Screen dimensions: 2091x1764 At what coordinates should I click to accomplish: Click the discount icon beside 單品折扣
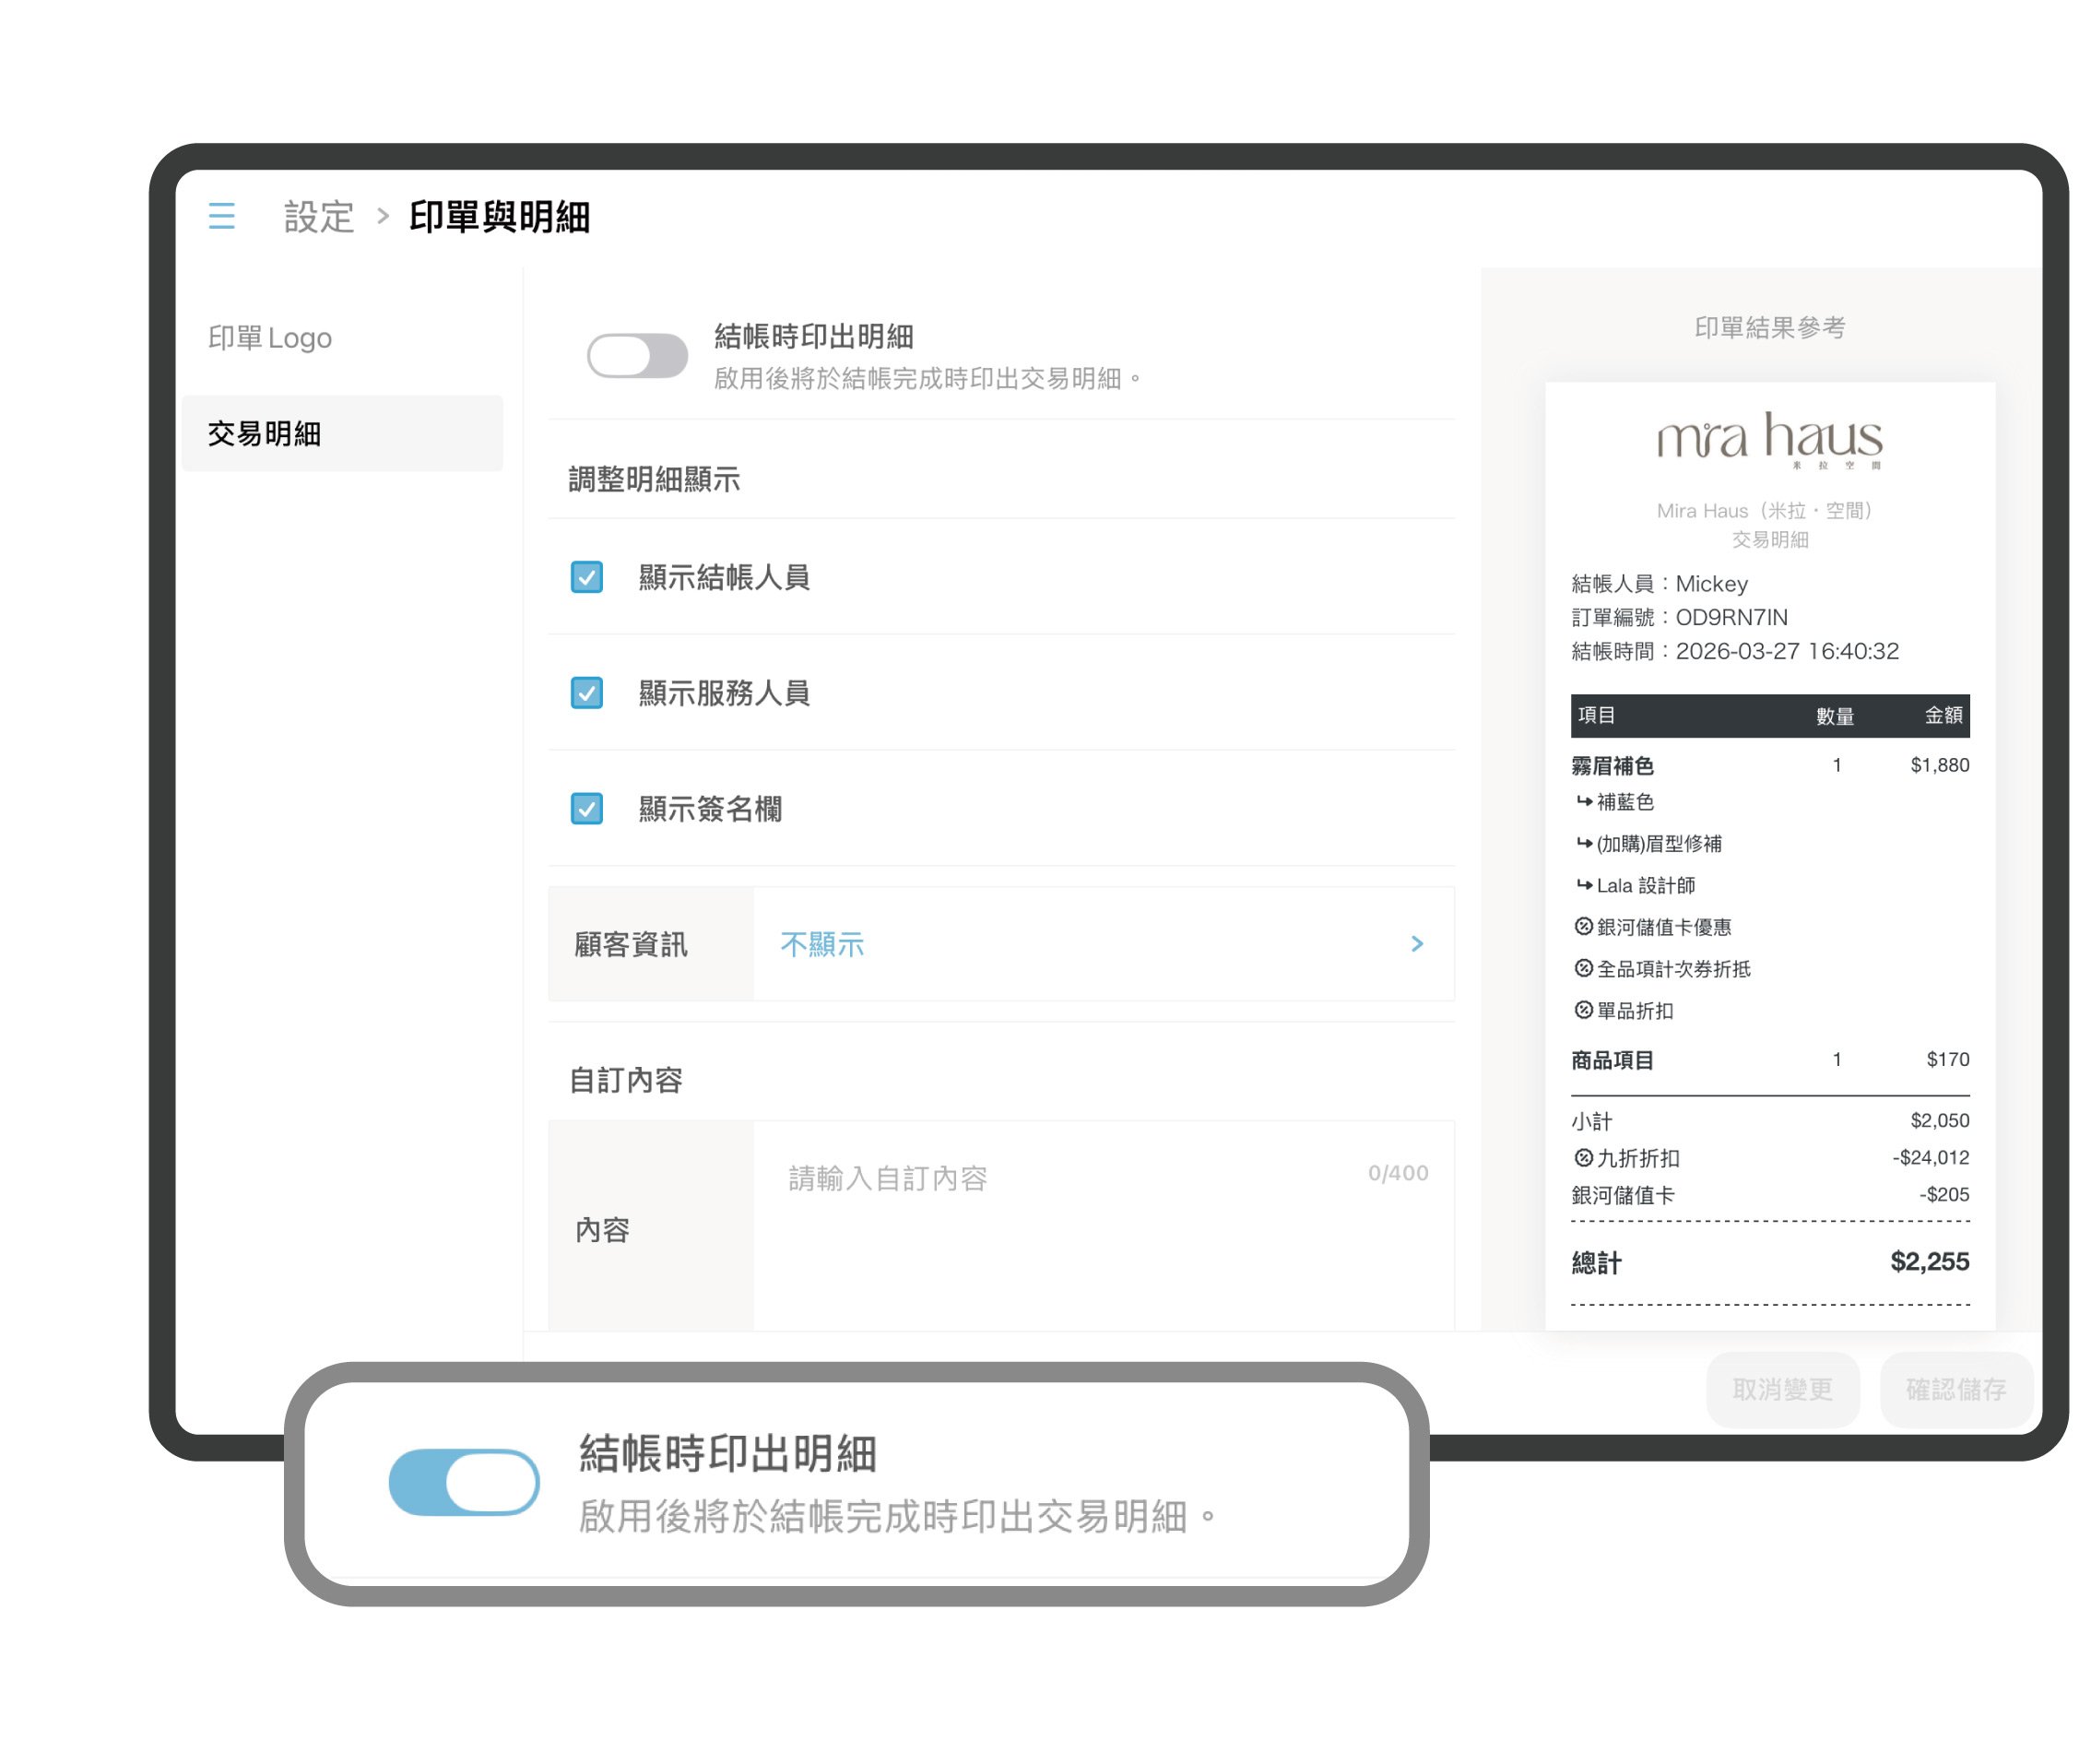1583,1010
